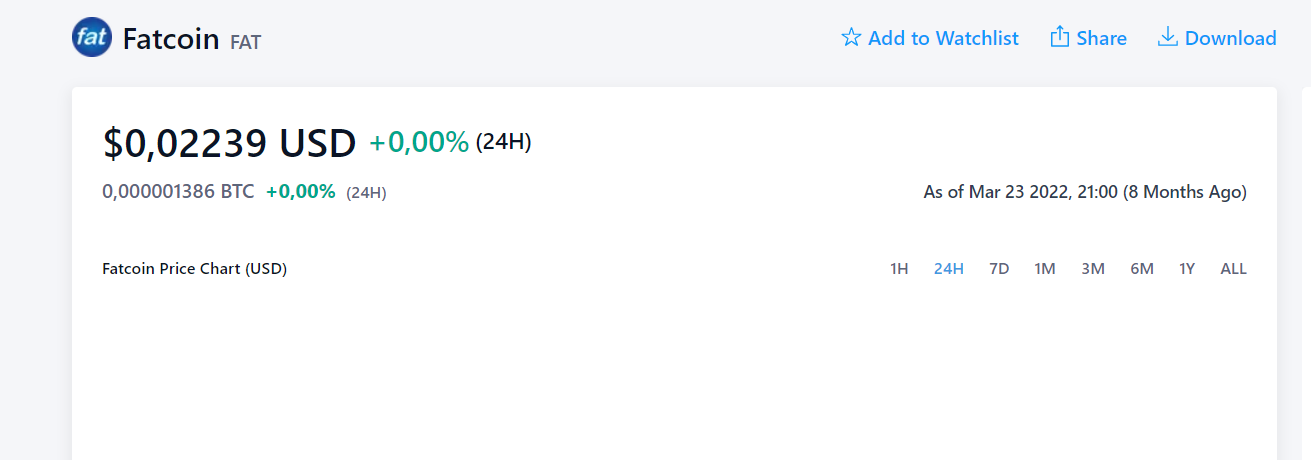Switch chart range to 1H

click(899, 269)
